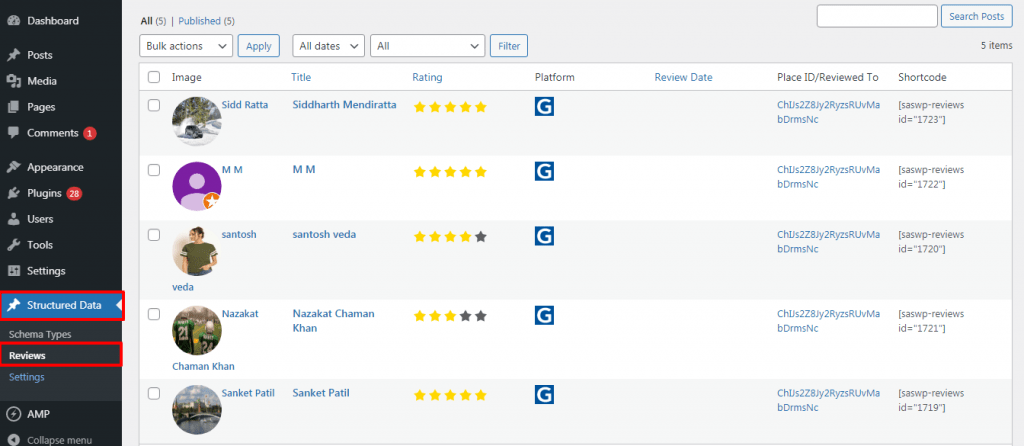Tick the checkbox for santosh veda row
Image resolution: width=1024 pixels, height=446 pixels.
(154, 235)
